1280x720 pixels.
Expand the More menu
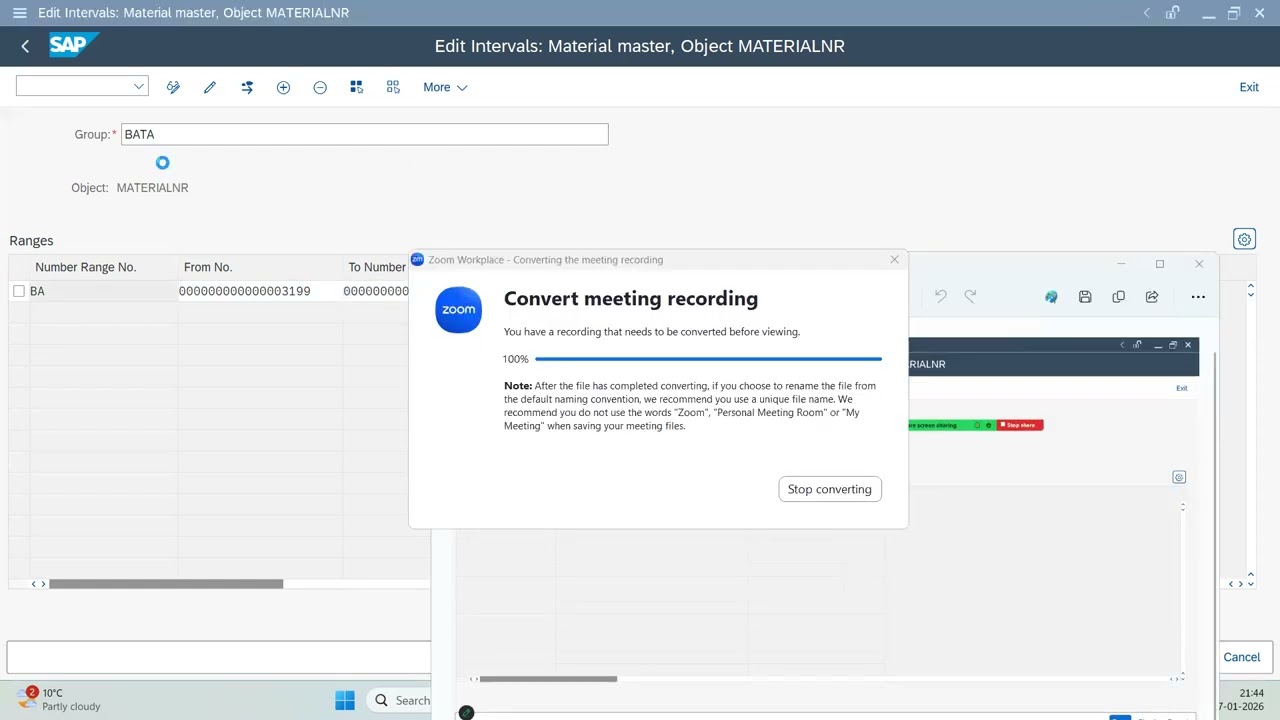(445, 87)
